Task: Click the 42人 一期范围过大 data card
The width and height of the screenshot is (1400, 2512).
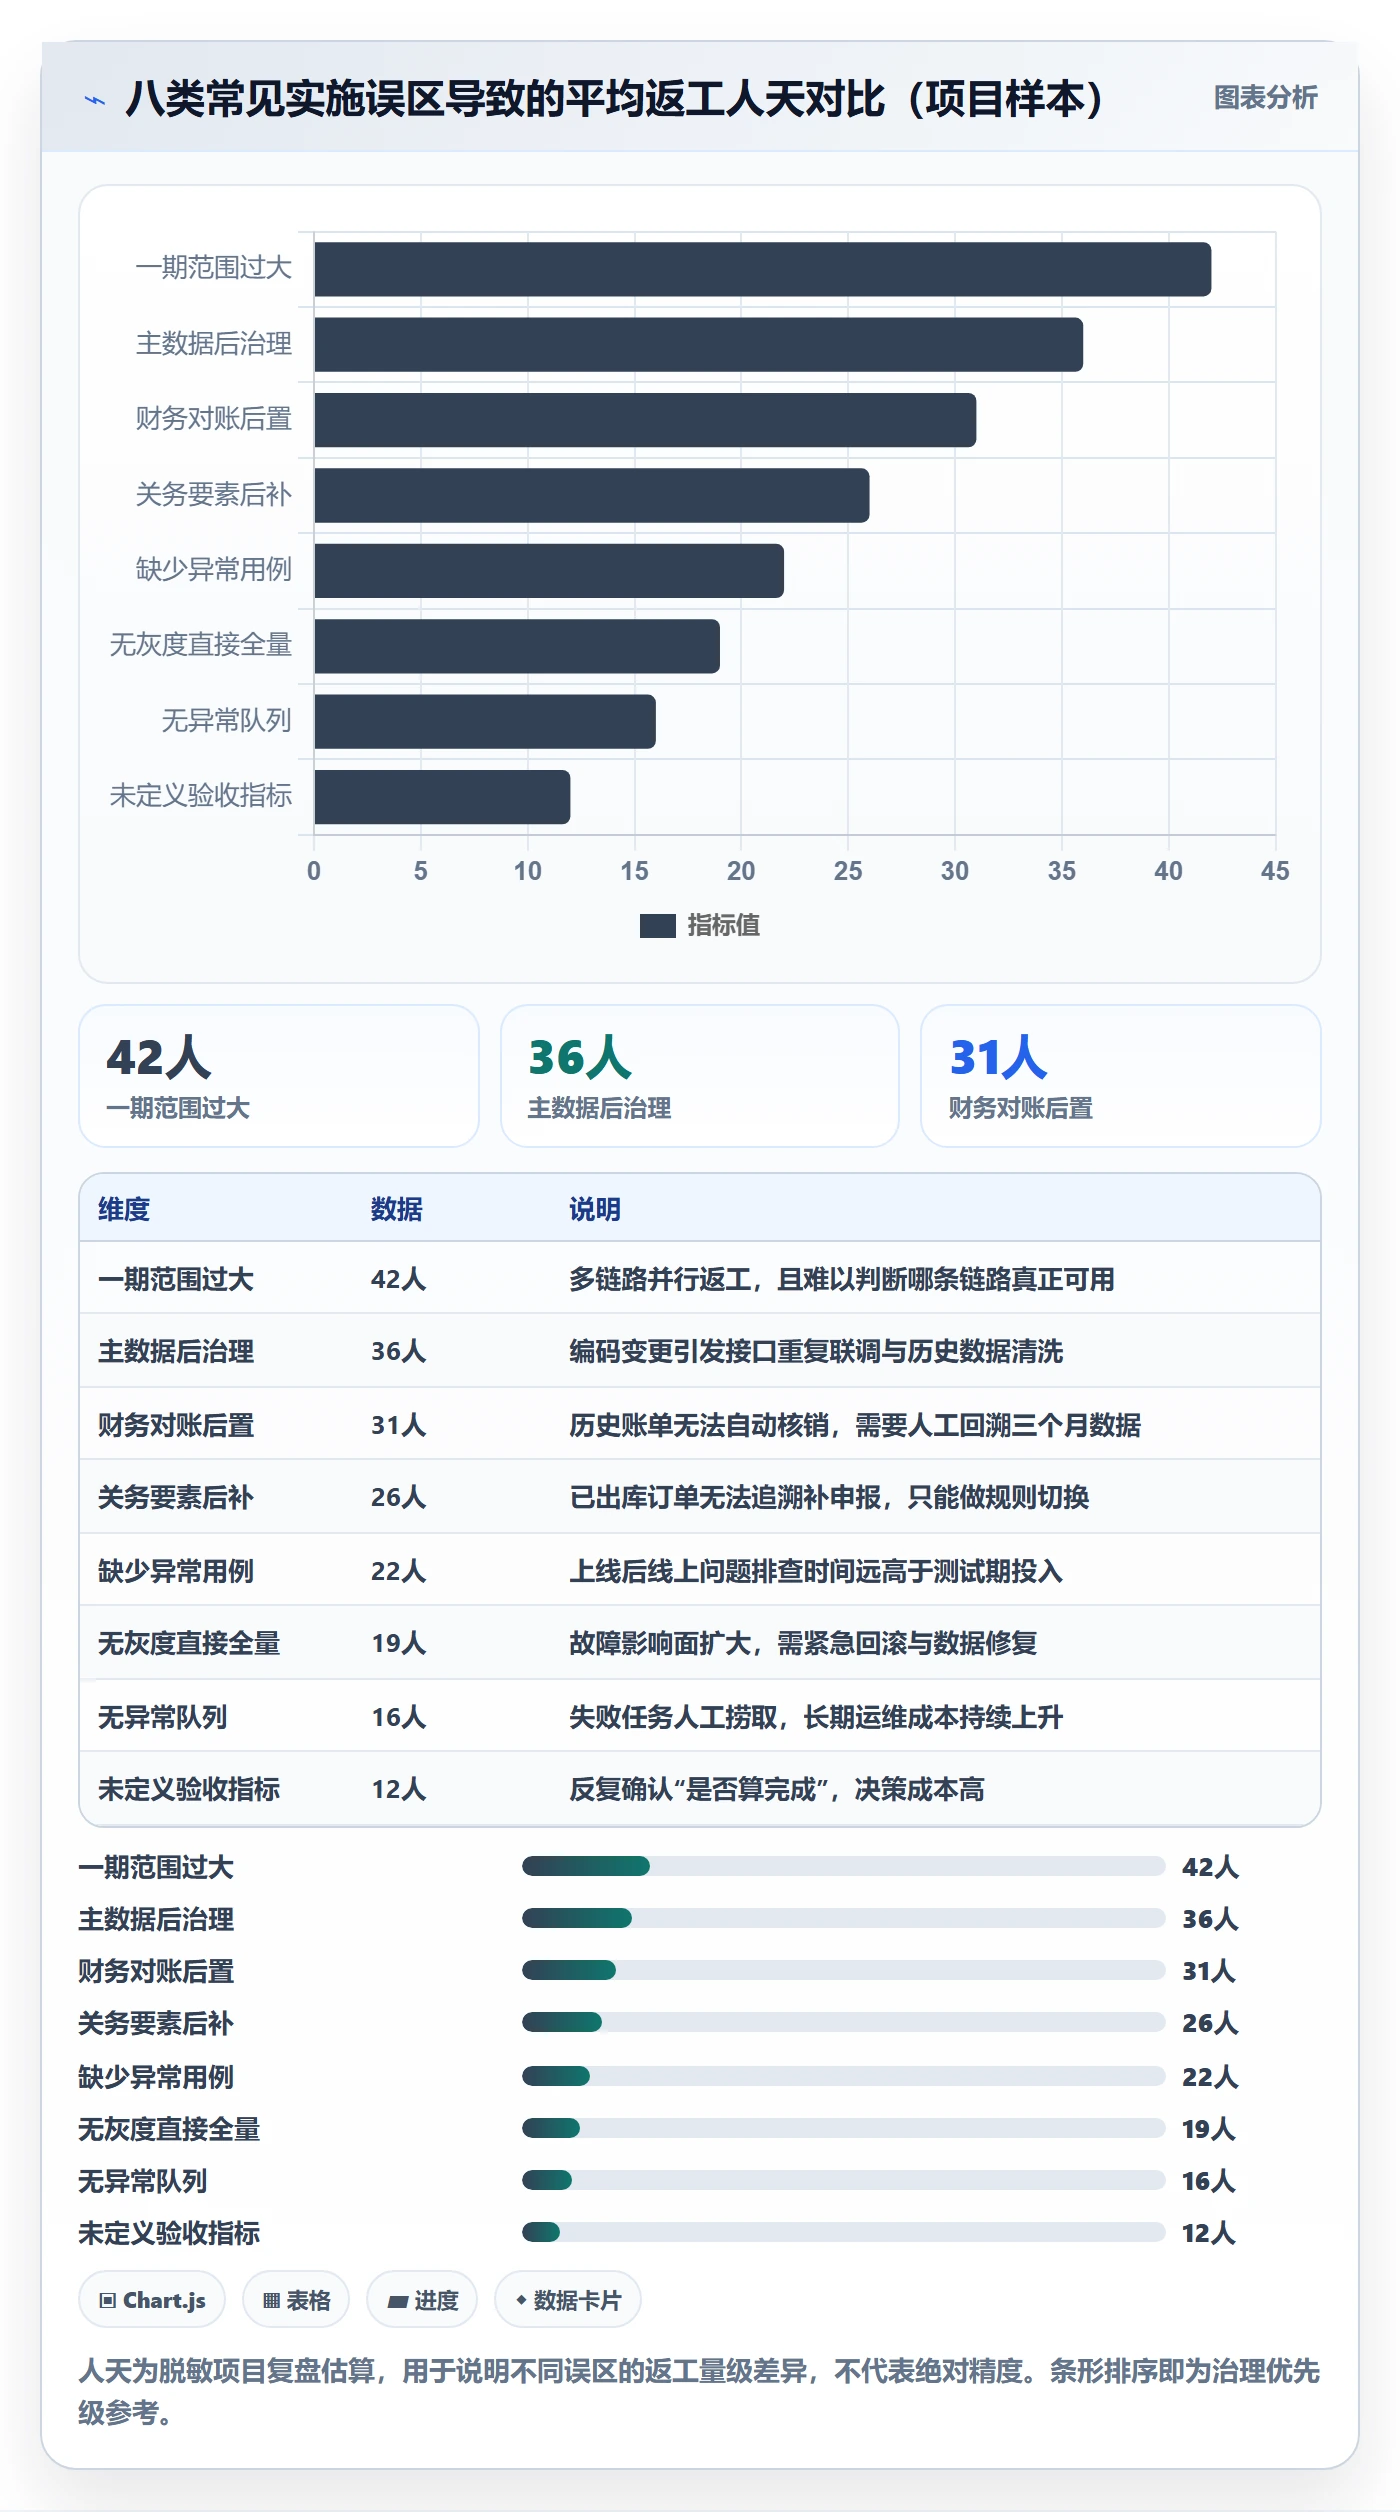Action: pyautogui.click(x=279, y=1076)
